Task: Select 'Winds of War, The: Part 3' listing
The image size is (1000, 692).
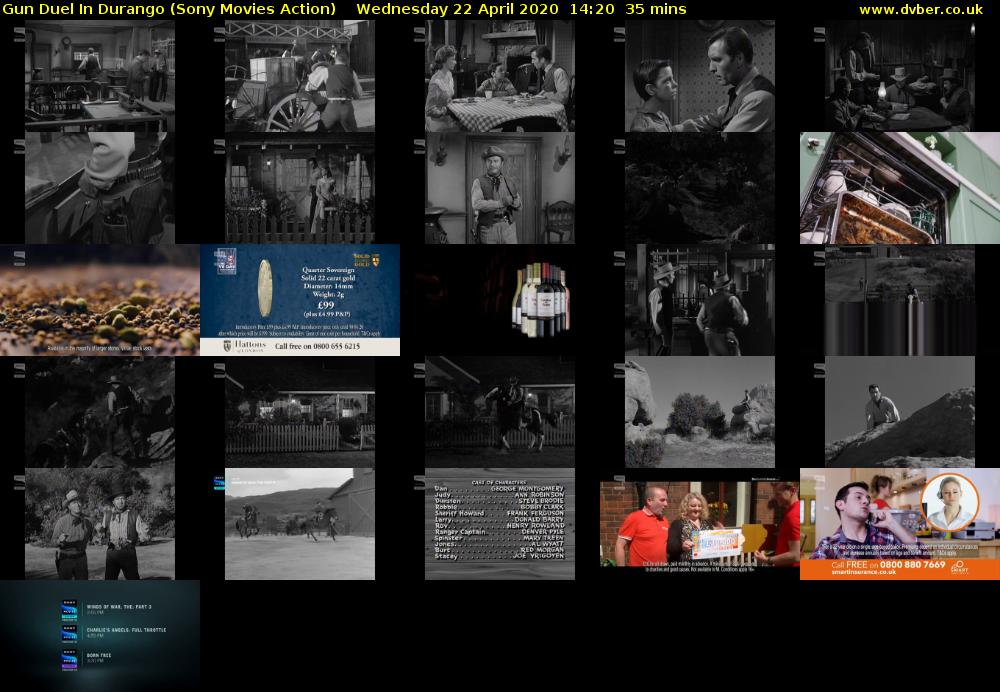Action: click(119, 609)
